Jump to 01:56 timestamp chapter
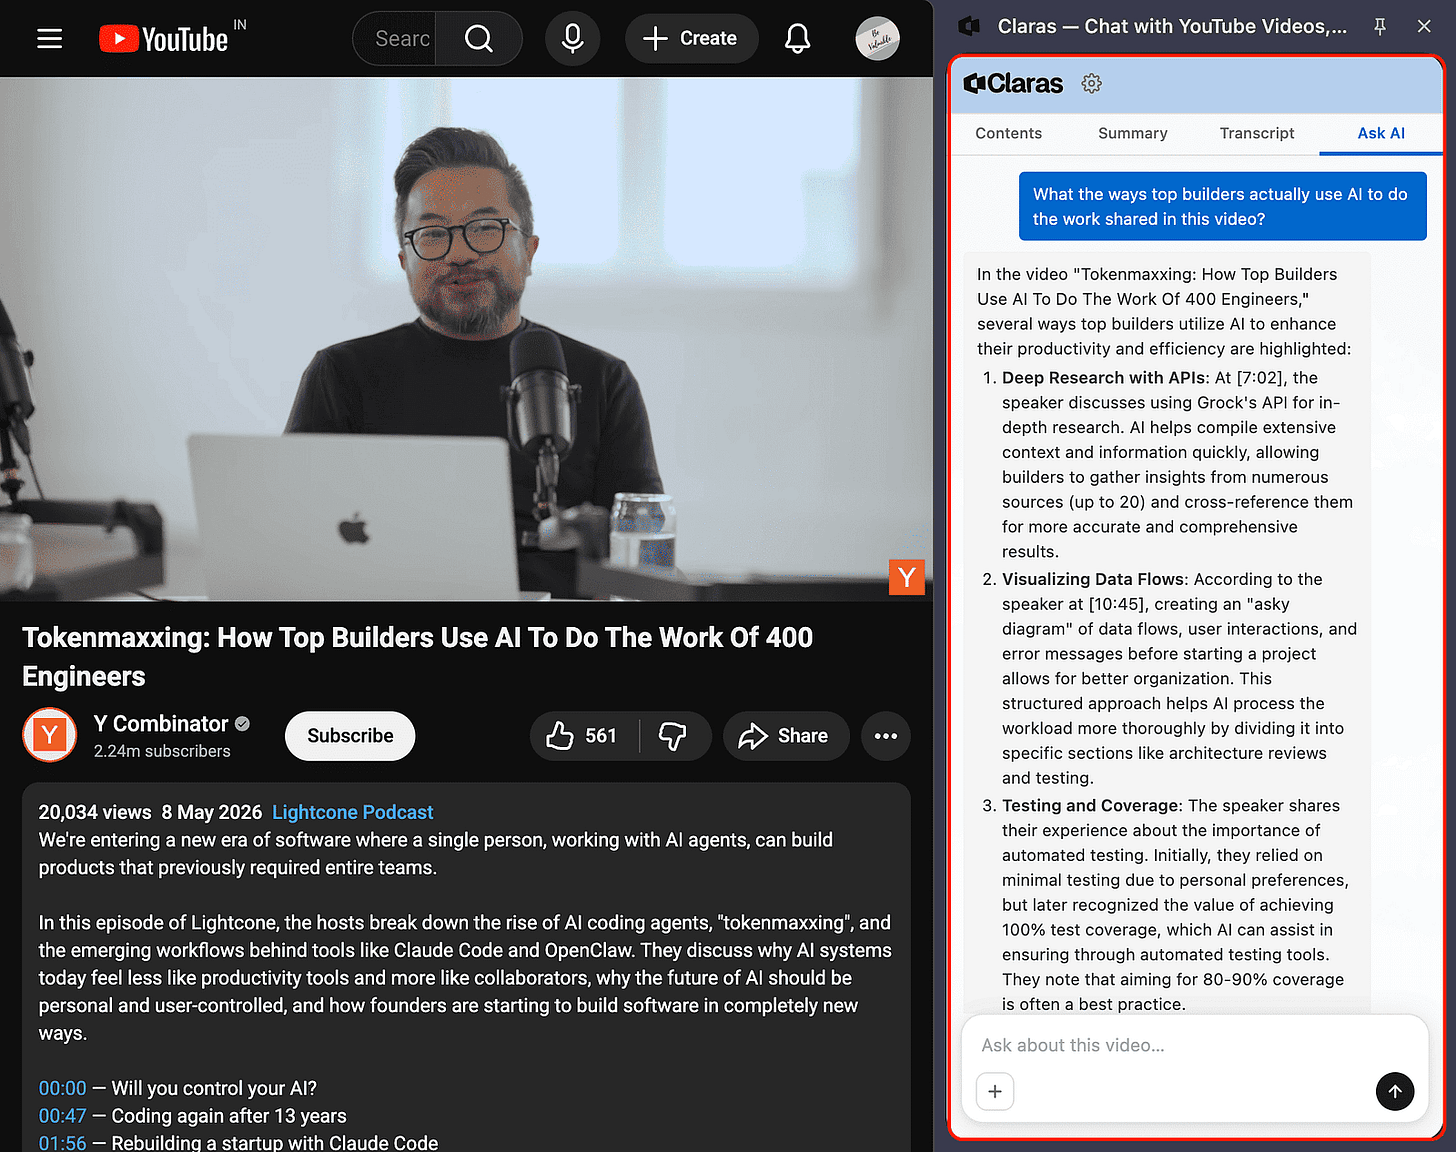 coord(63,1143)
